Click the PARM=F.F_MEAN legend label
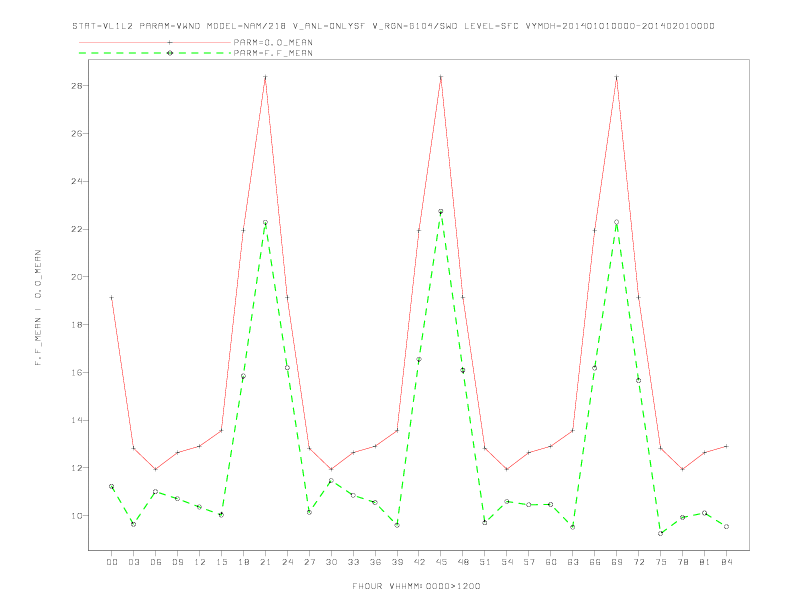 pos(273,53)
